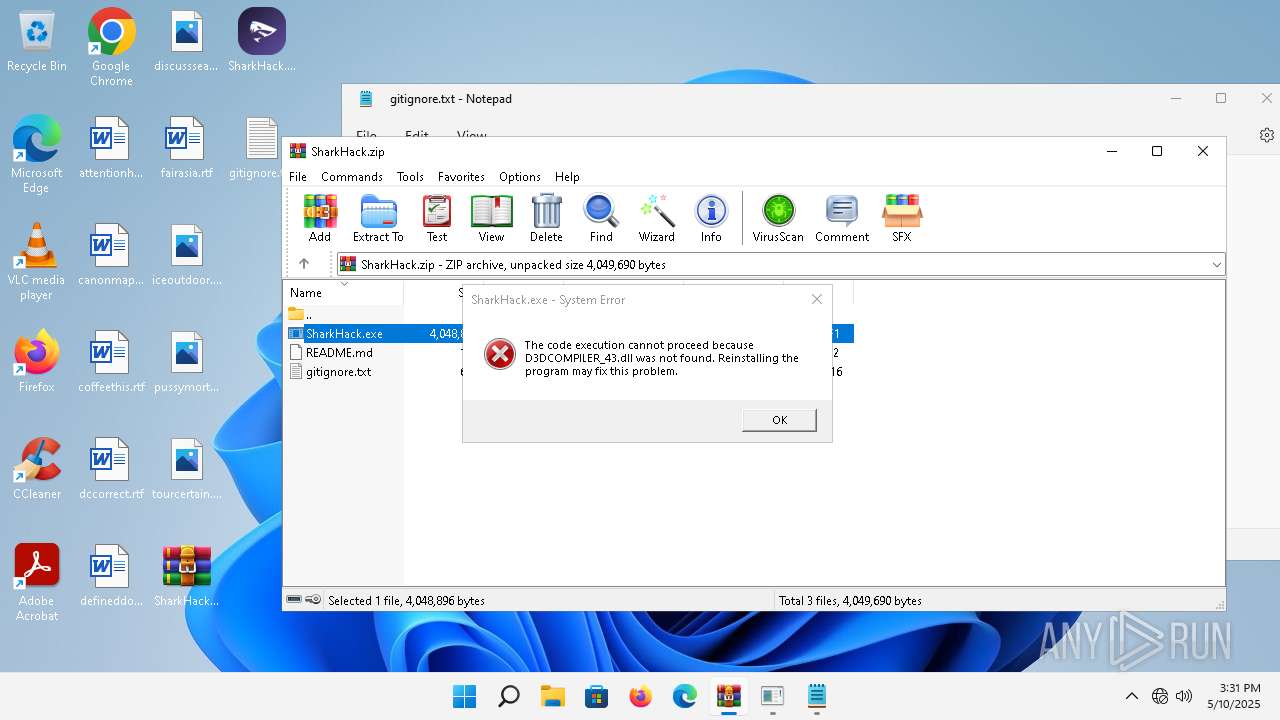Click the Extract To toolbar icon
This screenshot has height=720, width=1280.
[x=378, y=218]
